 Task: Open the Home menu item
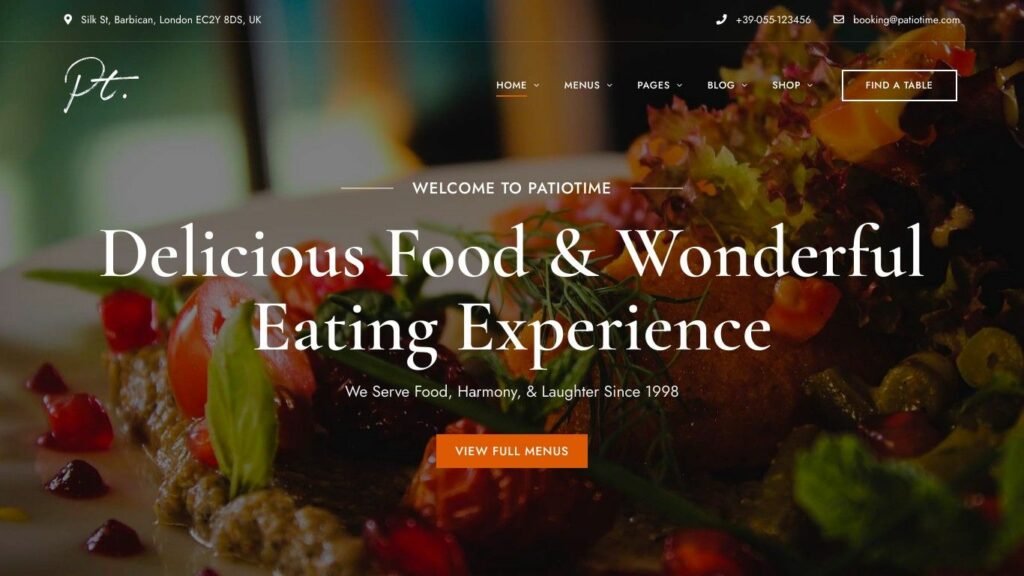point(511,85)
